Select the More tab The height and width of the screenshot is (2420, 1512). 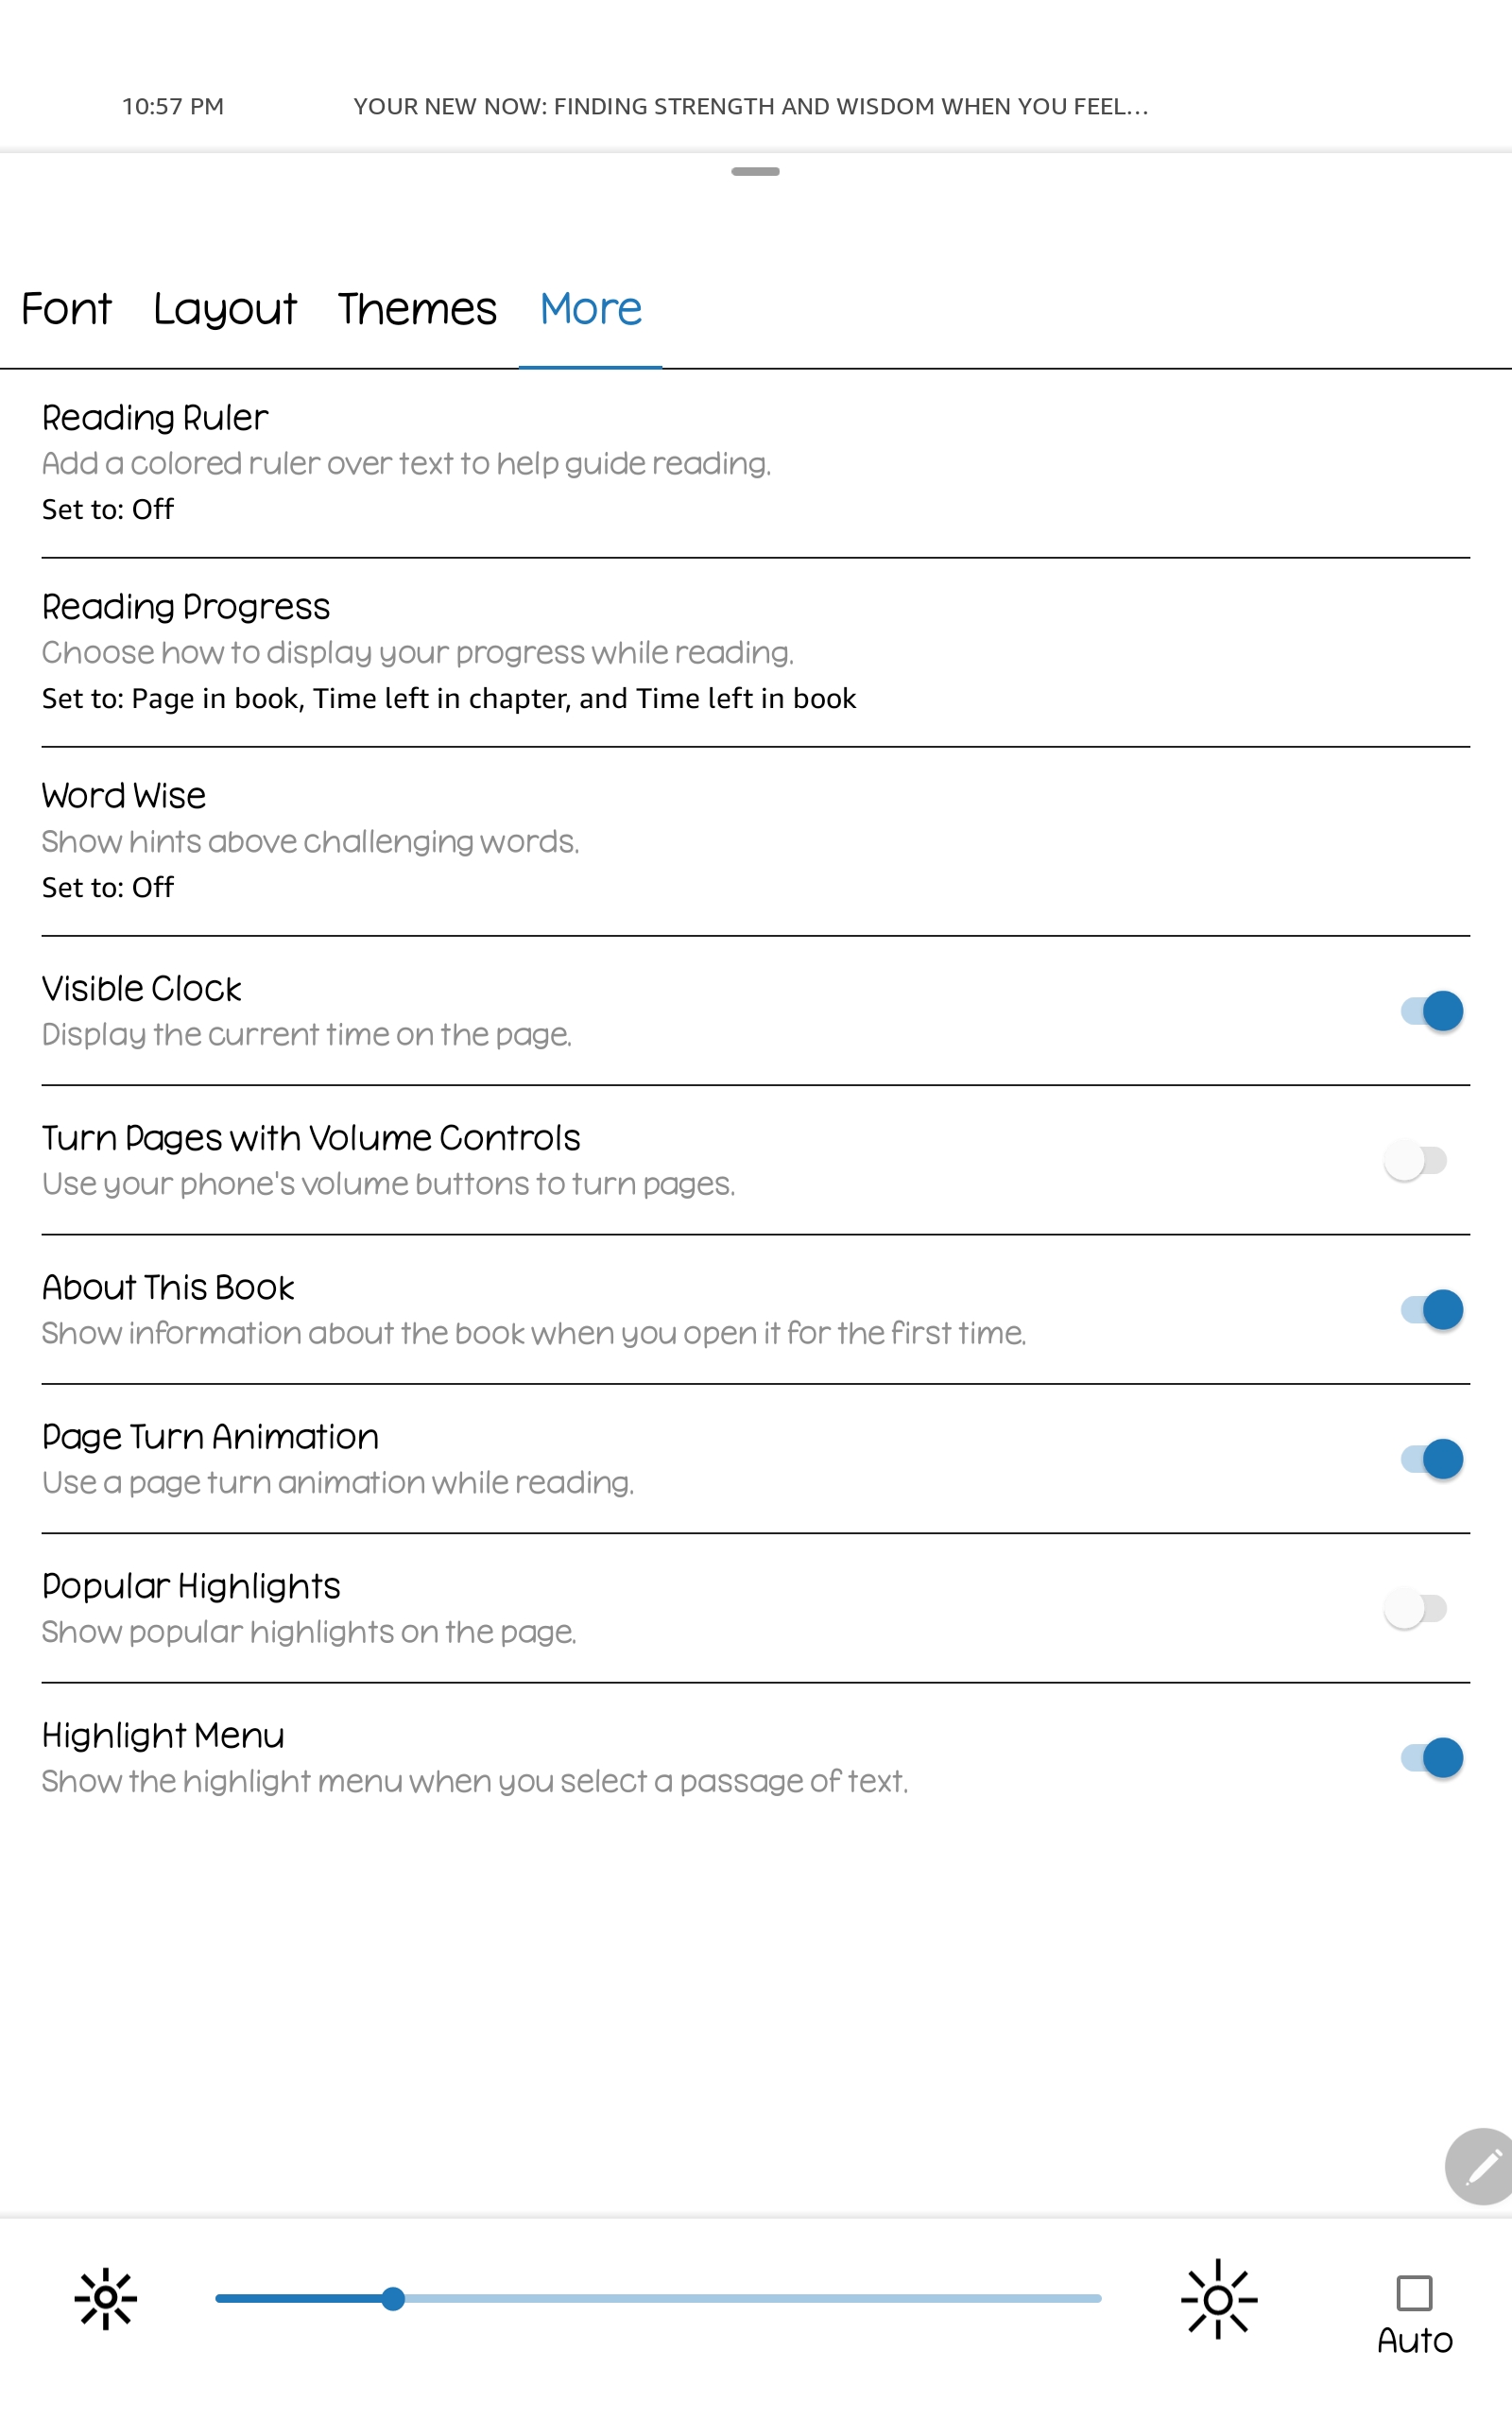(589, 309)
